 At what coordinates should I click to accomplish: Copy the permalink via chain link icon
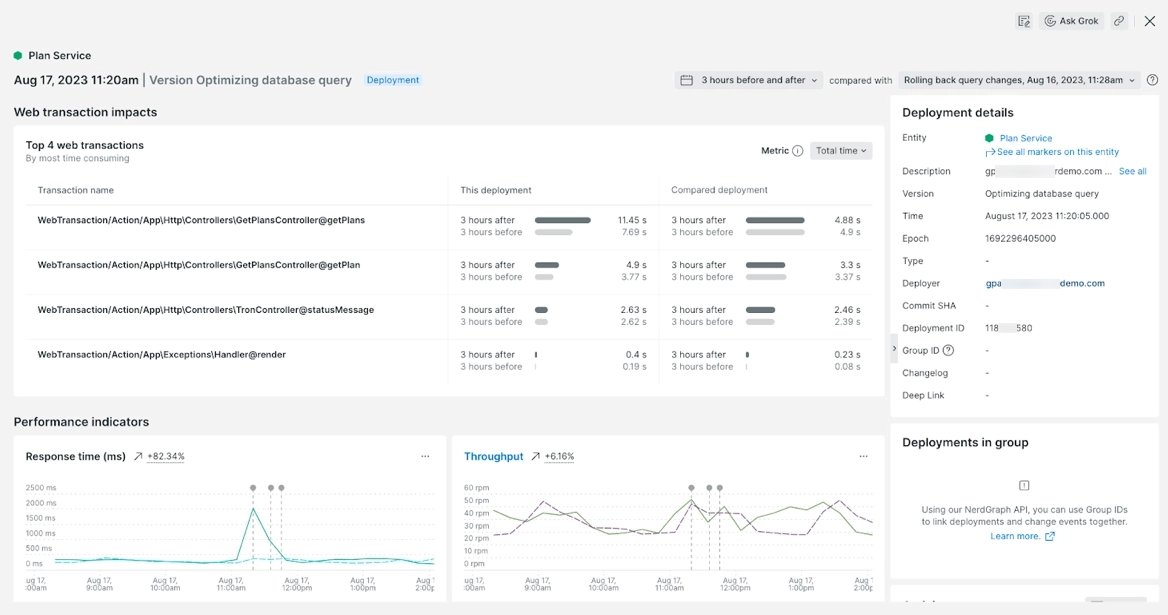tap(1119, 21)
